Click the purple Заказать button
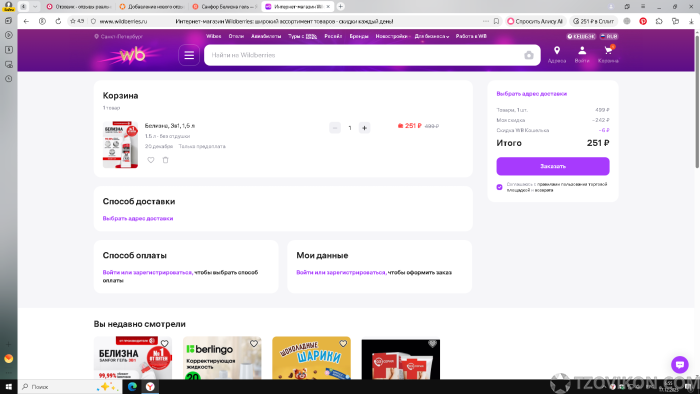The height and width of the screenshot is (394, 700). tap(553, 166)
